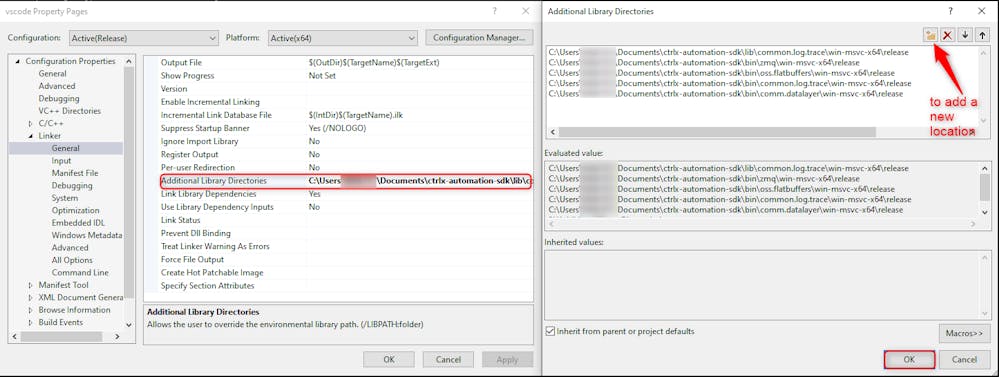Select Link Library Dependencies property
The width and height of the screenshot is (999, 377).
point(345,194)
